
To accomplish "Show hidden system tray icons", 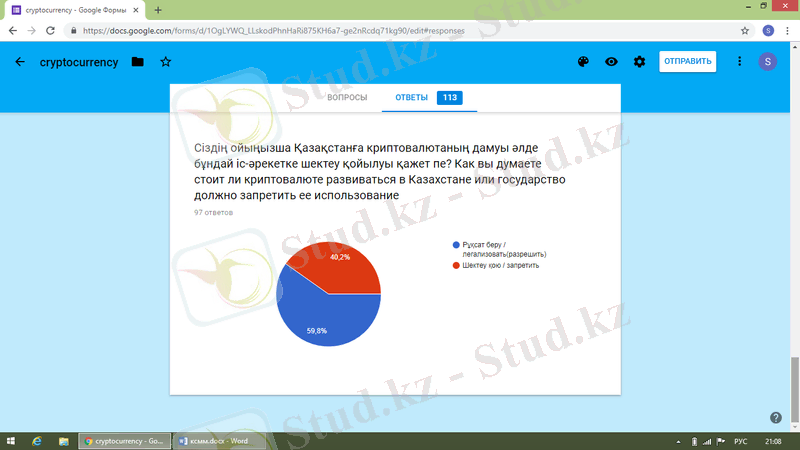I will pyautogui.click(x=678, y=442).
